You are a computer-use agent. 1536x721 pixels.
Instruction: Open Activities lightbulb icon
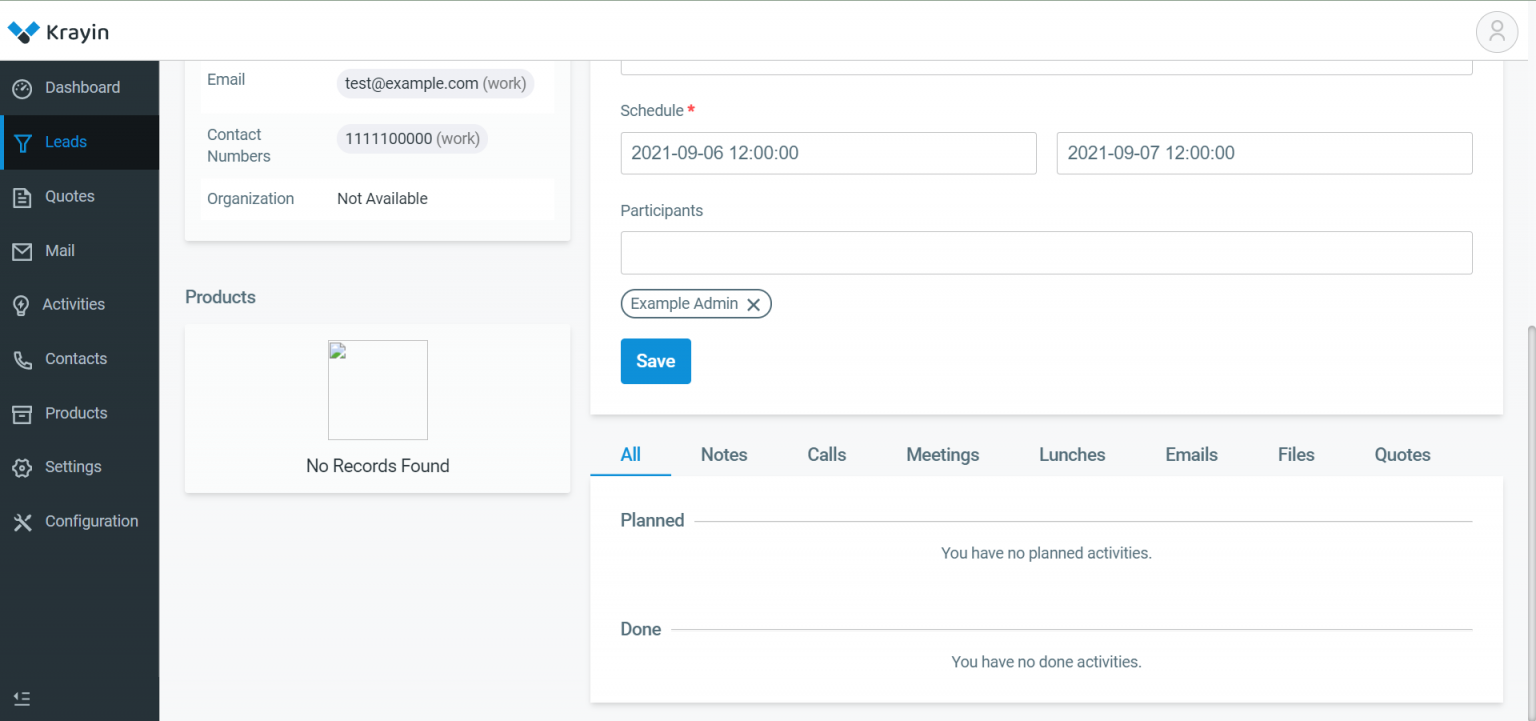click(21, 305)
